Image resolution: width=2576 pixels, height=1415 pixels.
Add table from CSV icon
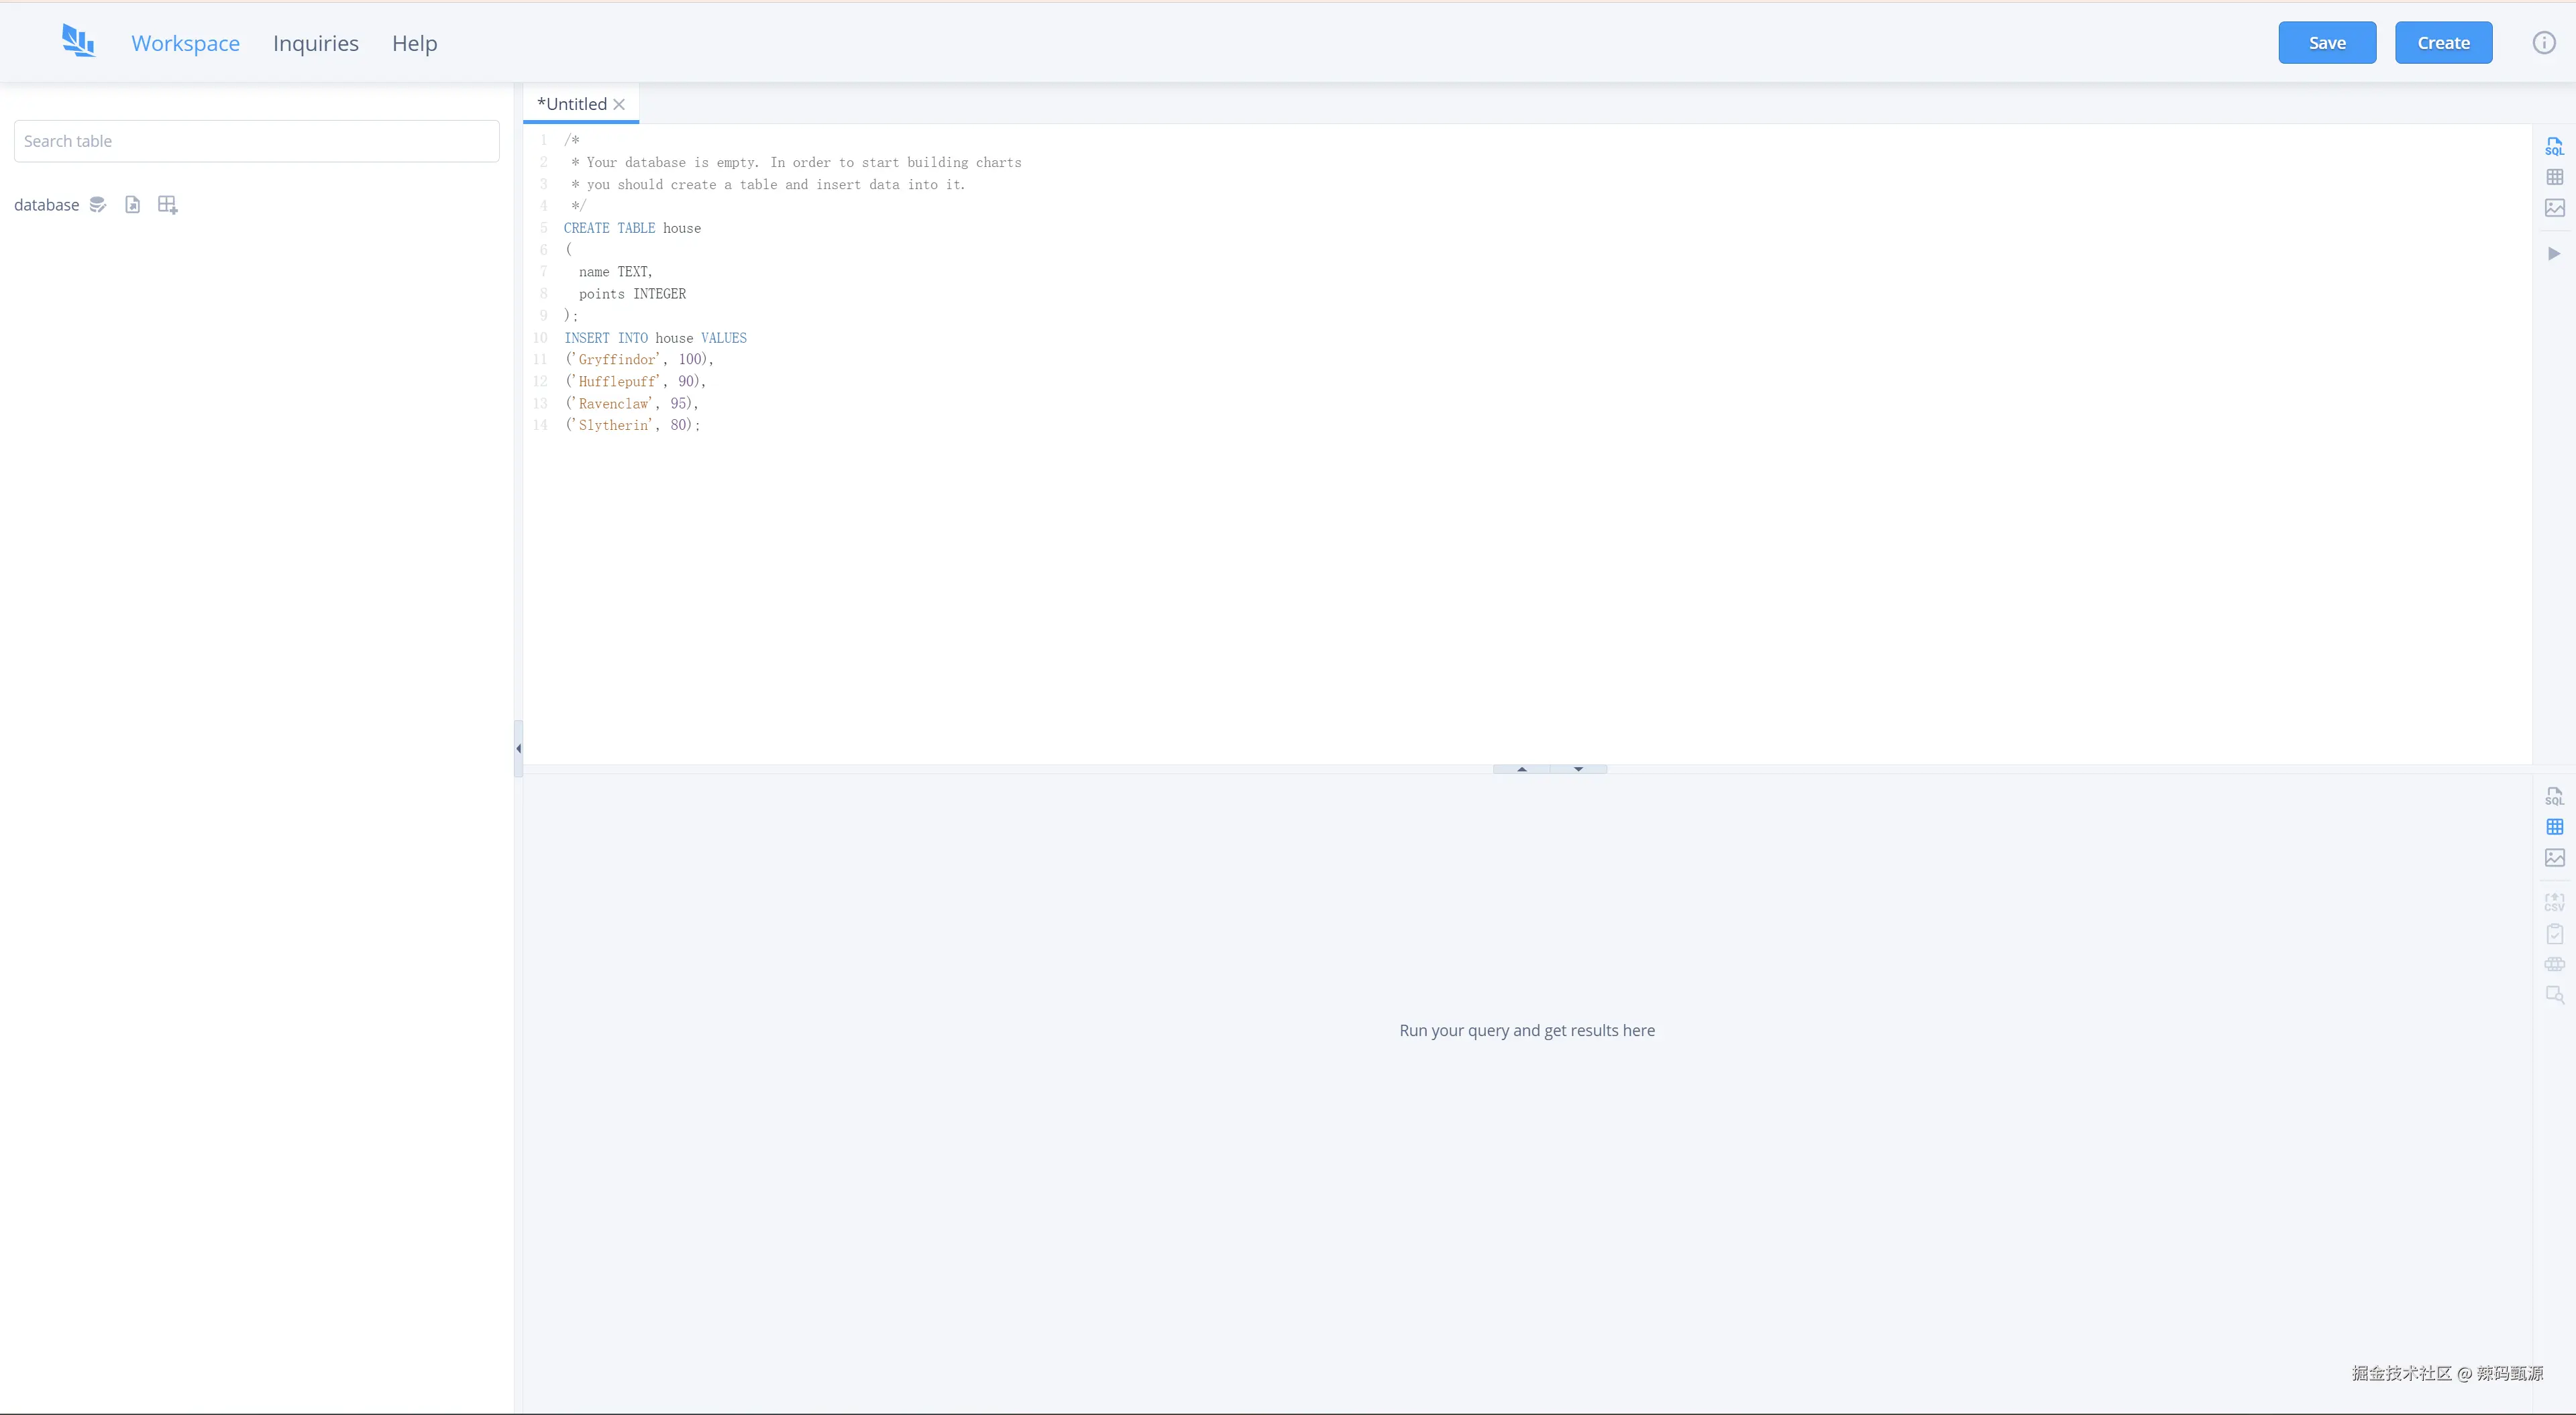[167, 205]
